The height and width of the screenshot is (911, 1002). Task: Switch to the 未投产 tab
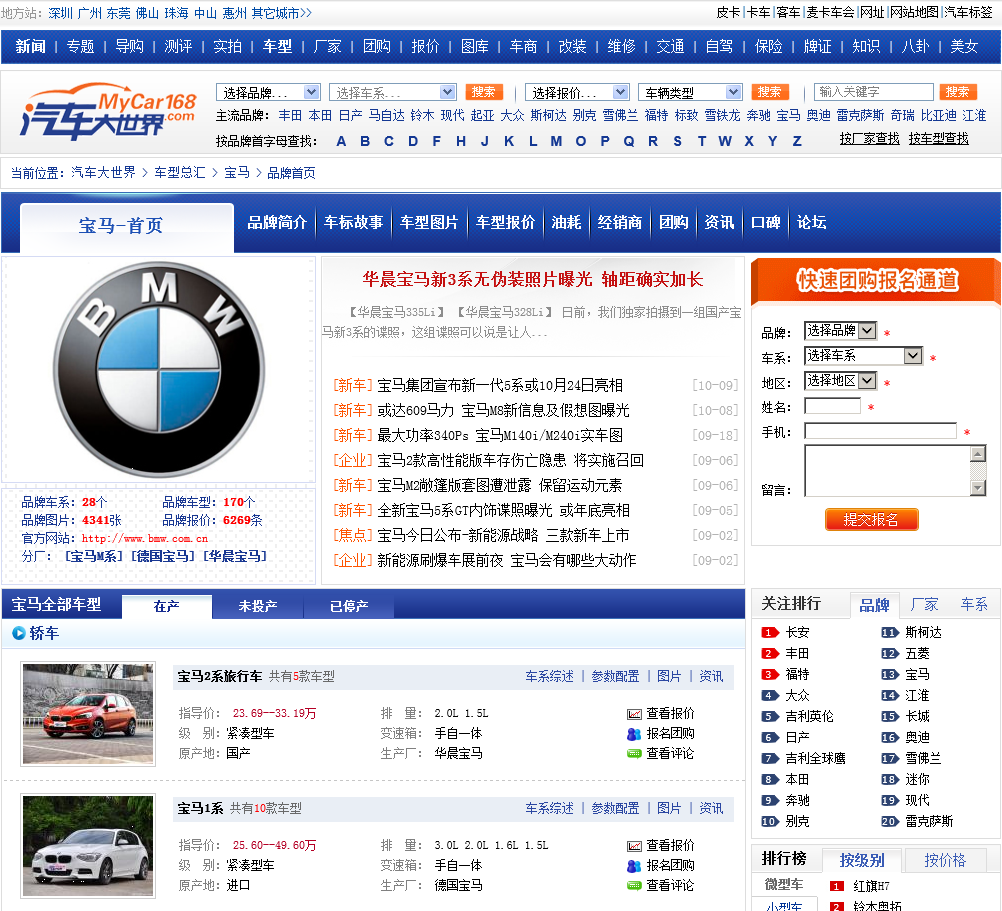click(x=258, y=606)
